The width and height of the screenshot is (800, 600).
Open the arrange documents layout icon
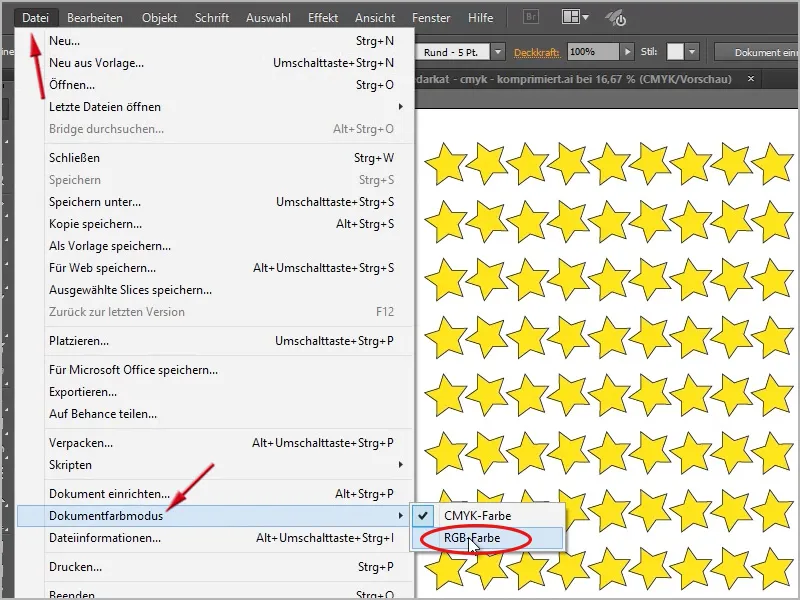coord(575,17)
